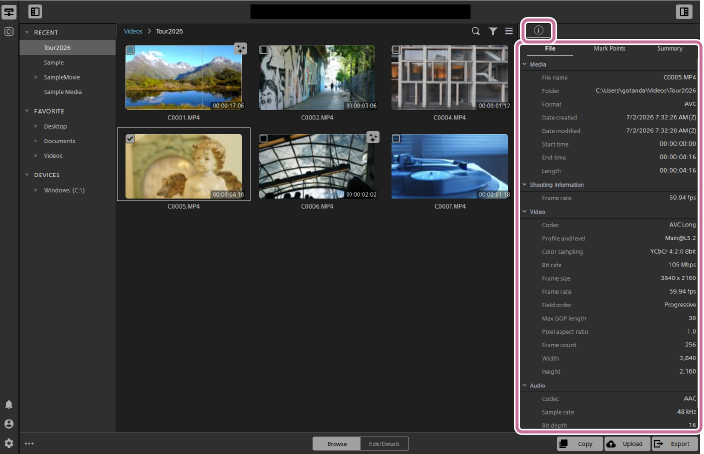
Task: Open notifications bell icon
Action: click(x=9, y=405)
